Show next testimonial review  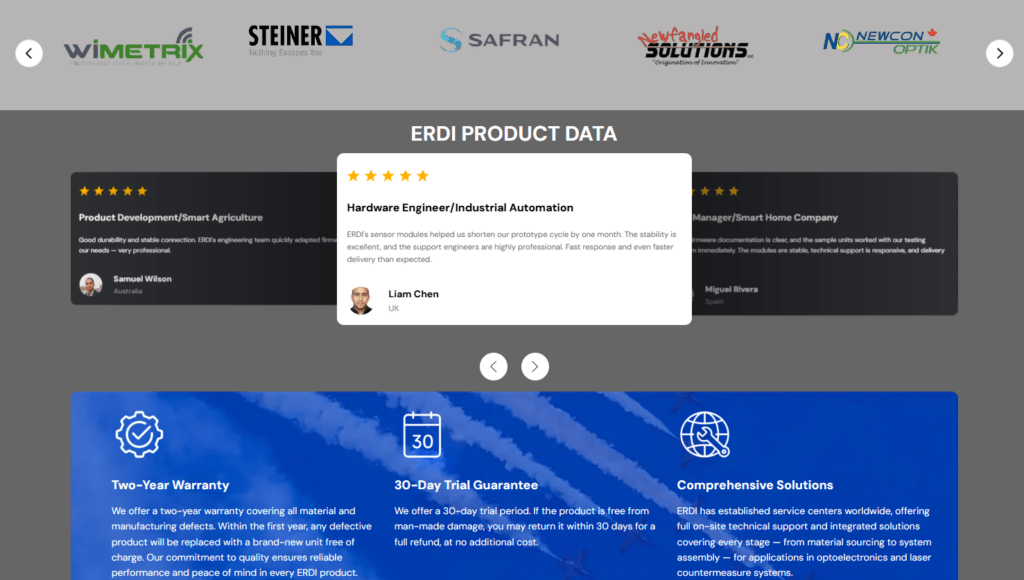(535, 367)
